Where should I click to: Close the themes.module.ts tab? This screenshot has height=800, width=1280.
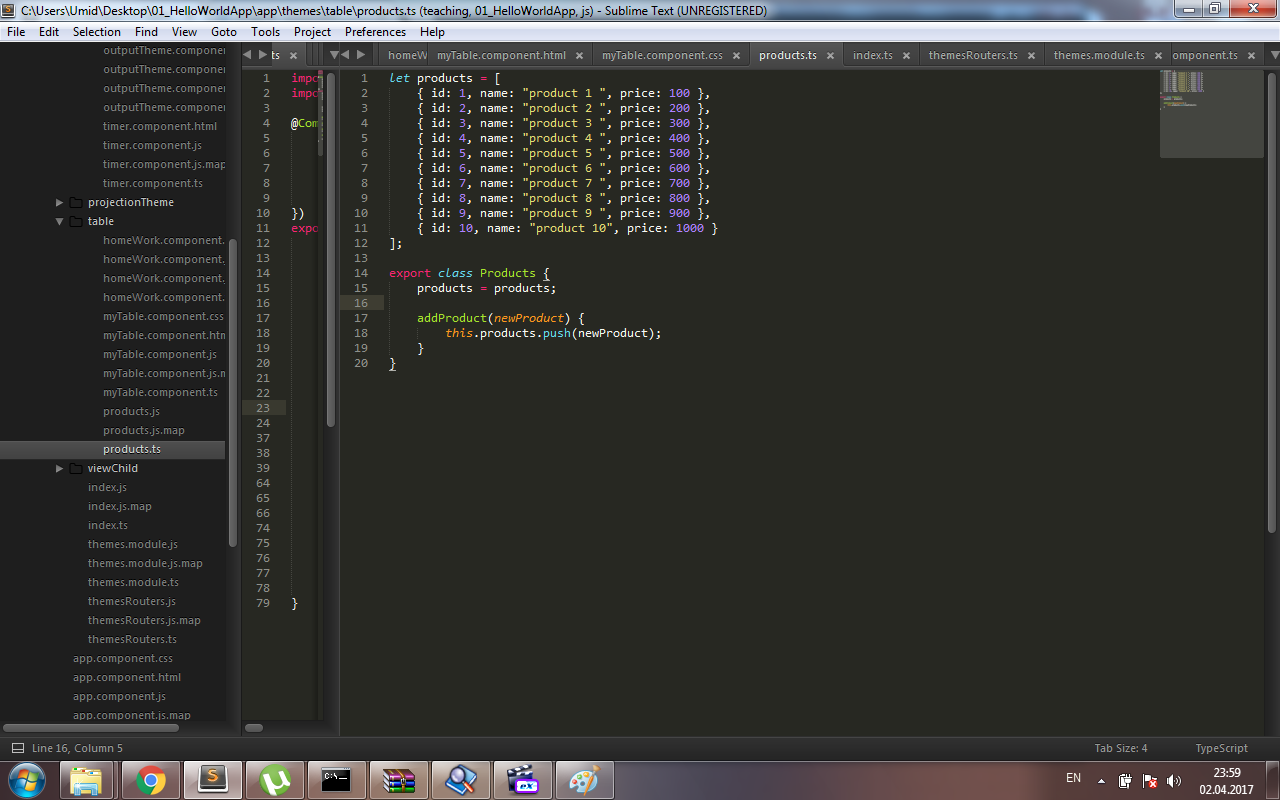[x=1157, y=55]
